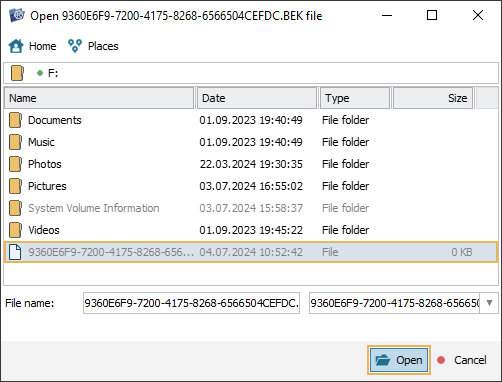Click the red dot Cancel icon
Screen dimensions: 502x382
tap(441, 360)
